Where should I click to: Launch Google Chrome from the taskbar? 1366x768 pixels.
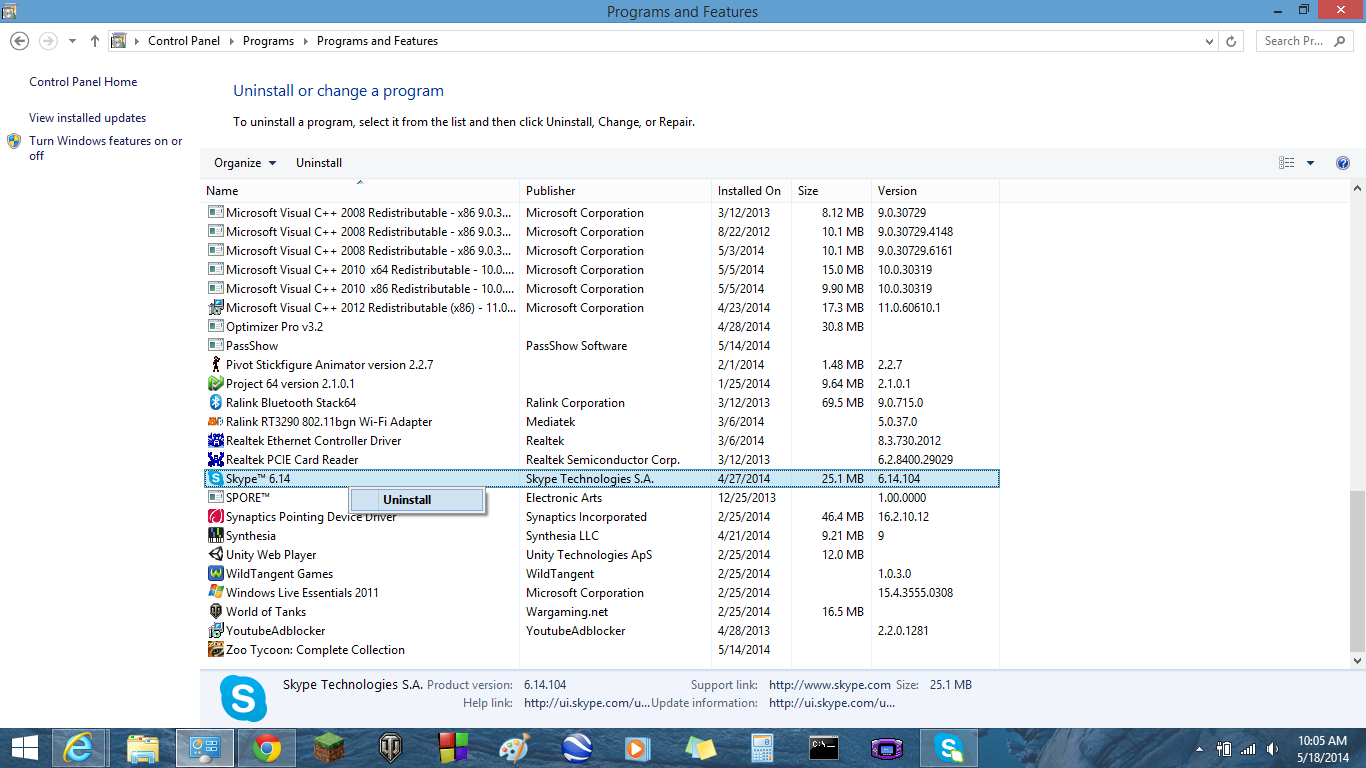(x=266, y=748)
